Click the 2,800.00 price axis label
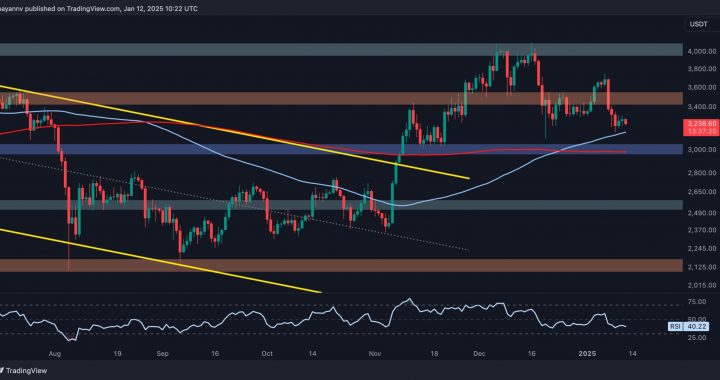Screen dimensions: 720x380 703,173
